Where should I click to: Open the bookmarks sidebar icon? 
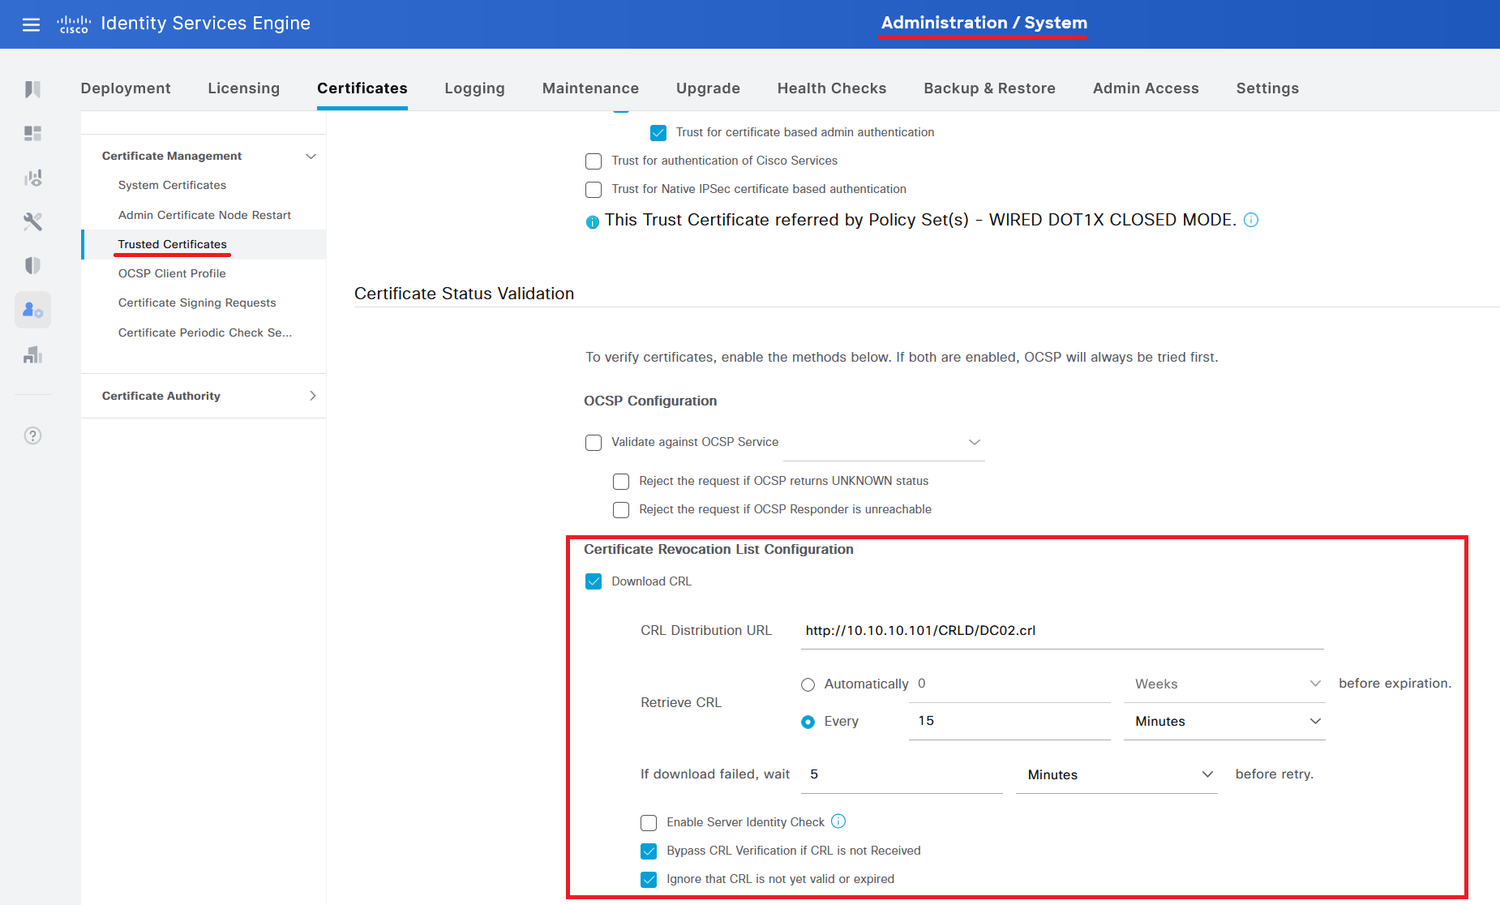pos(33,89)
